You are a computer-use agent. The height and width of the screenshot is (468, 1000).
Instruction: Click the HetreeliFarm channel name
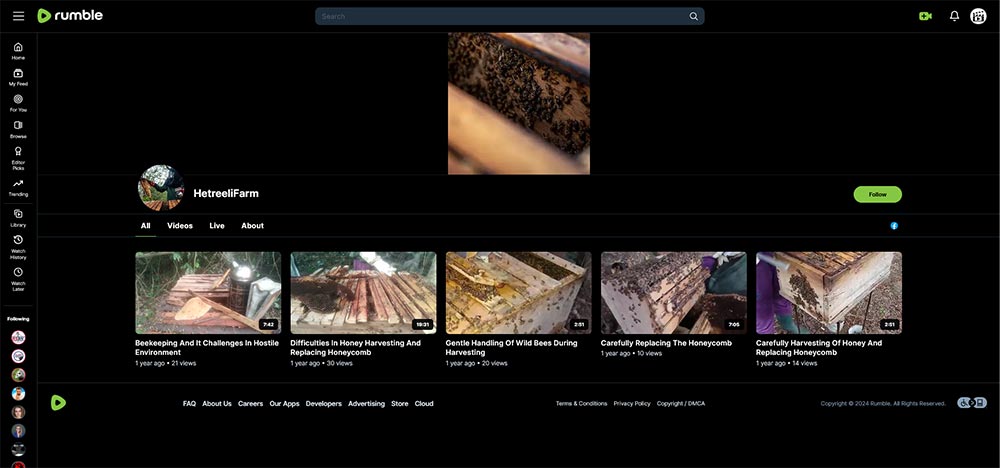click(x=226, y=193)
